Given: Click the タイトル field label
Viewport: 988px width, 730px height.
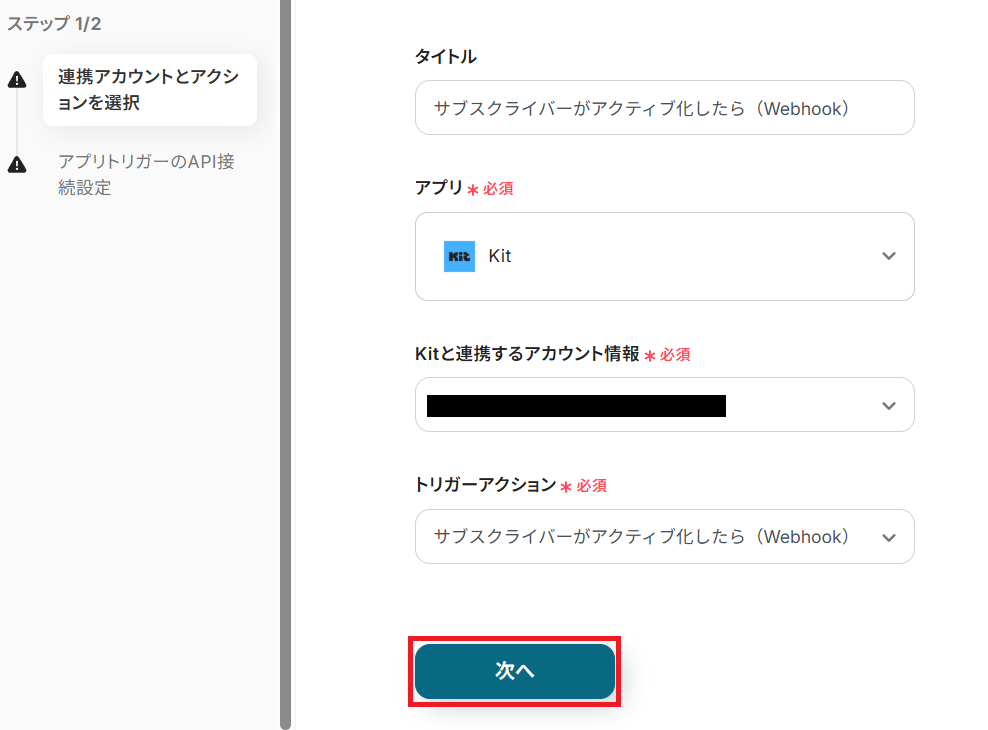Looking at the screenshot, I should [x=445, y=57].
